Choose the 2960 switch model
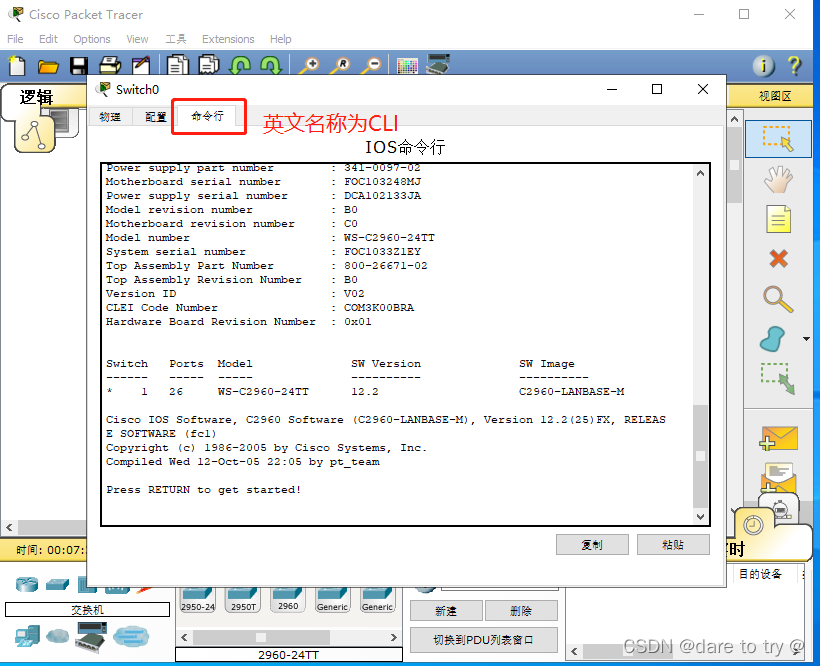Screen dimensions: 820x666 click(x=288, y=600)
